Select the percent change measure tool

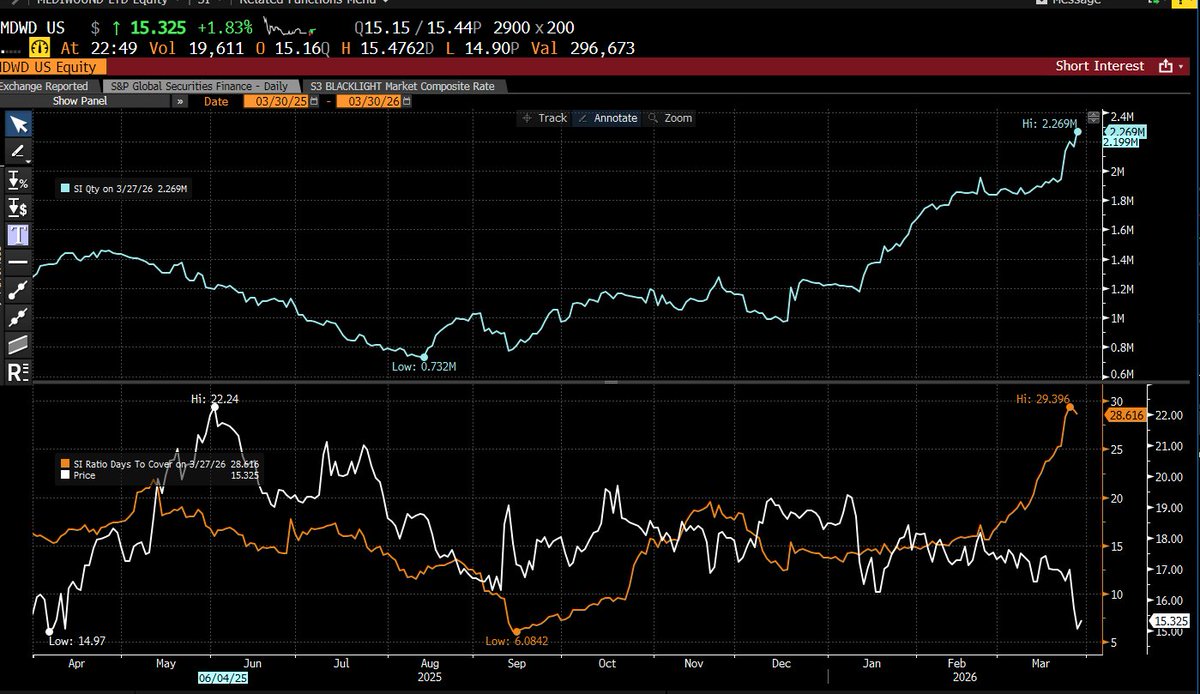click(18, 180)
